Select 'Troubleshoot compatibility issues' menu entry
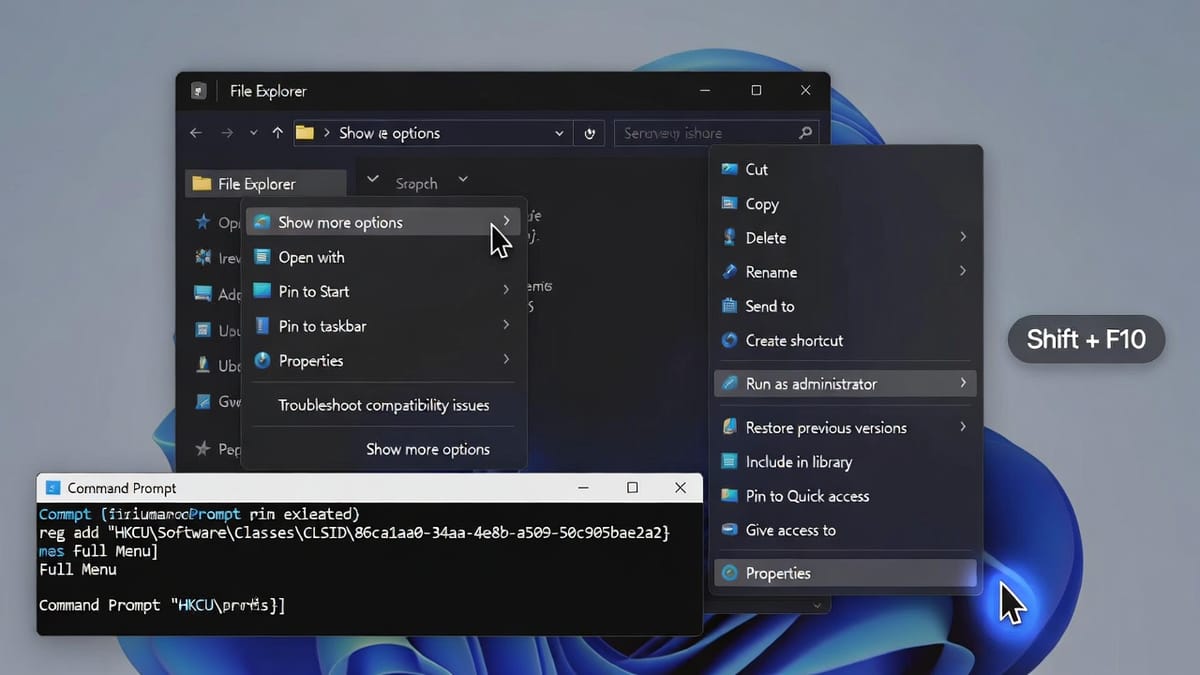This screenshot has width=1200, height=675. click(x=385, y=405)
